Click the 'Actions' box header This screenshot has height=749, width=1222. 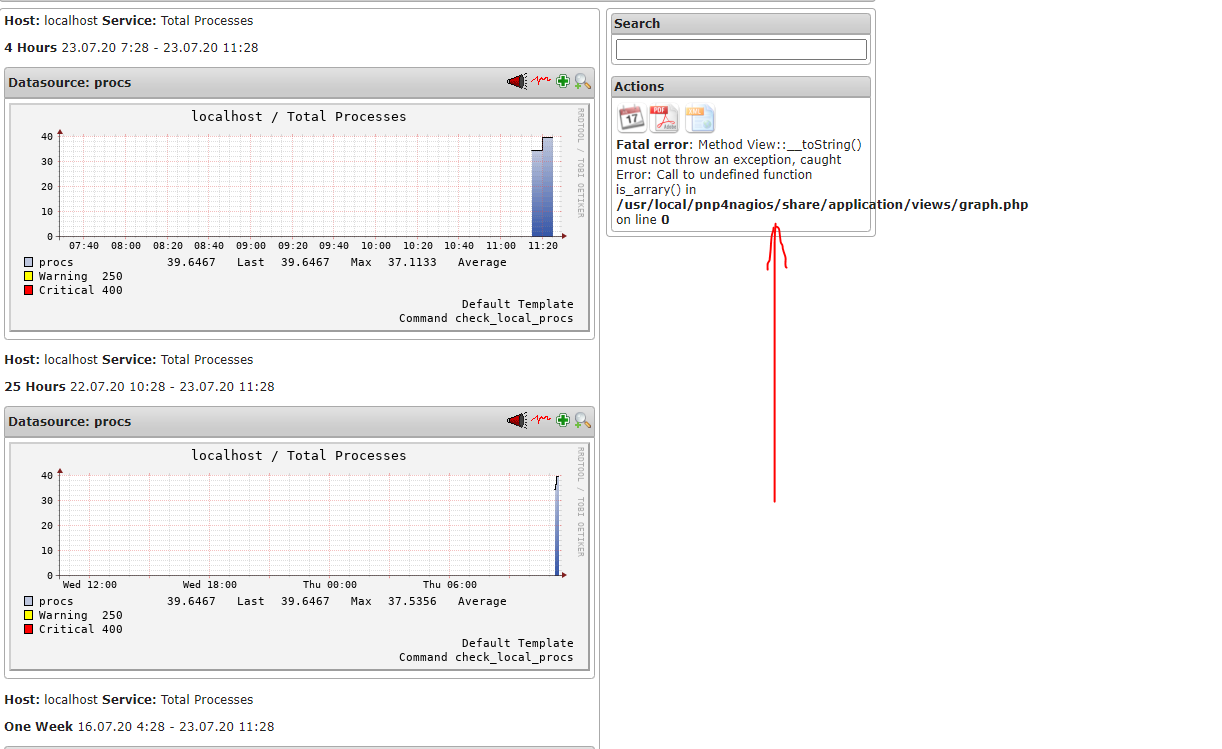tap(741, 87)
